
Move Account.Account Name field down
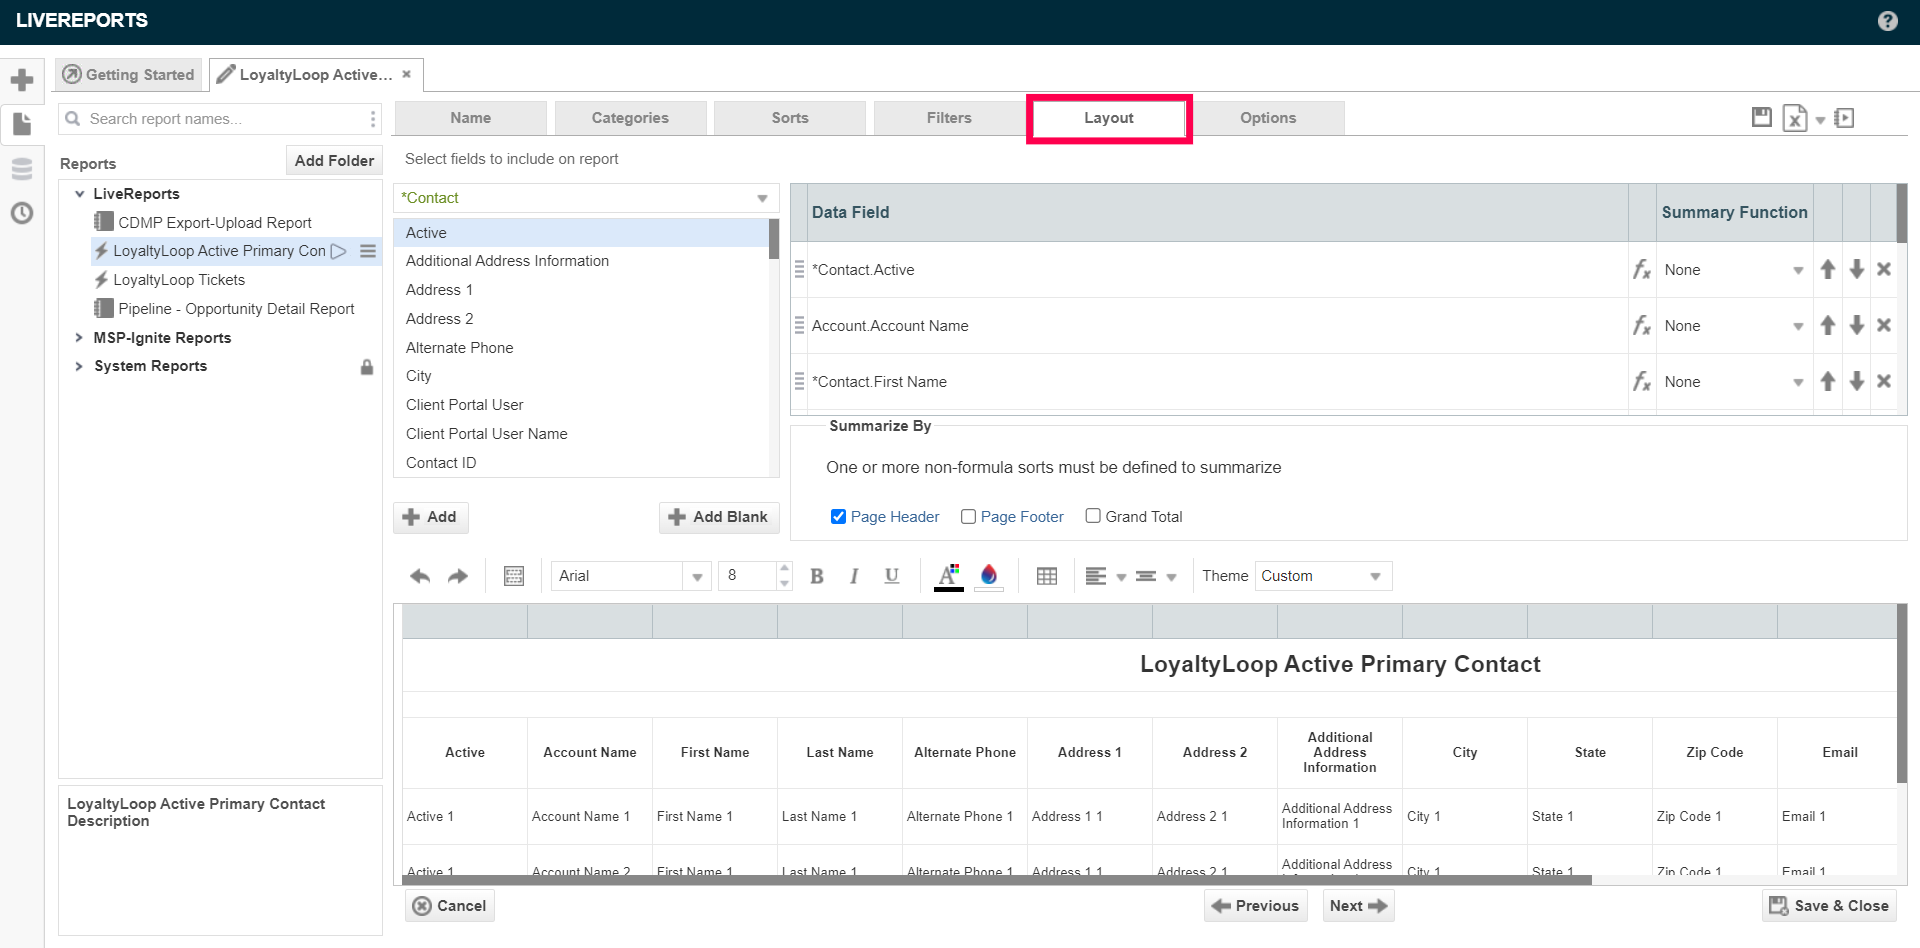(x=1857, y=325)
